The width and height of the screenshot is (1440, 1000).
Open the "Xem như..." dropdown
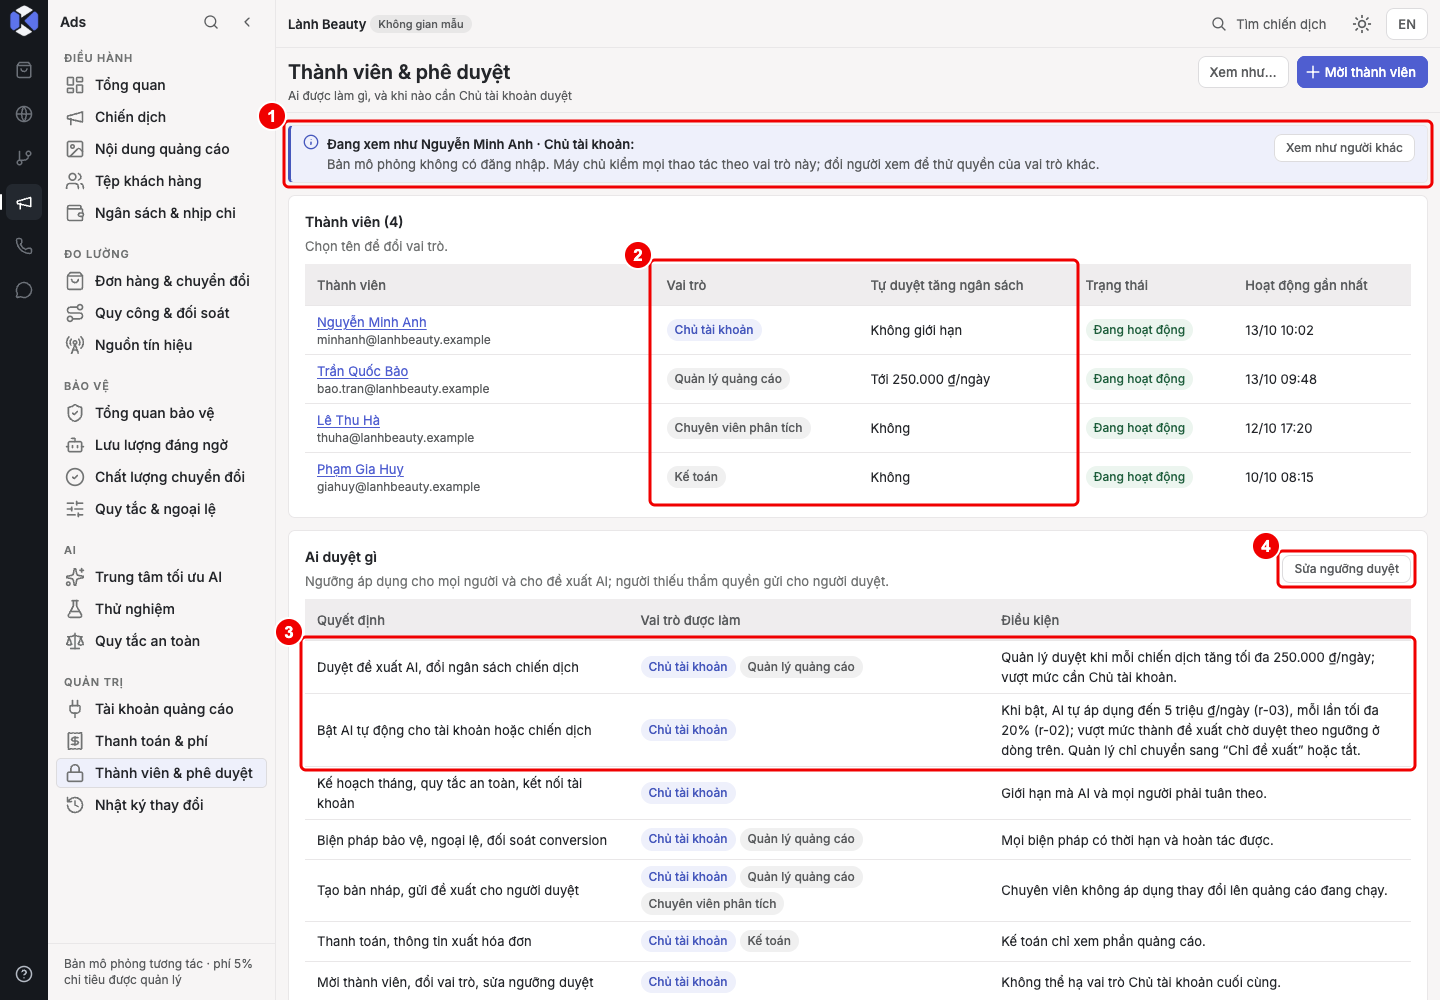point(1243,72)
